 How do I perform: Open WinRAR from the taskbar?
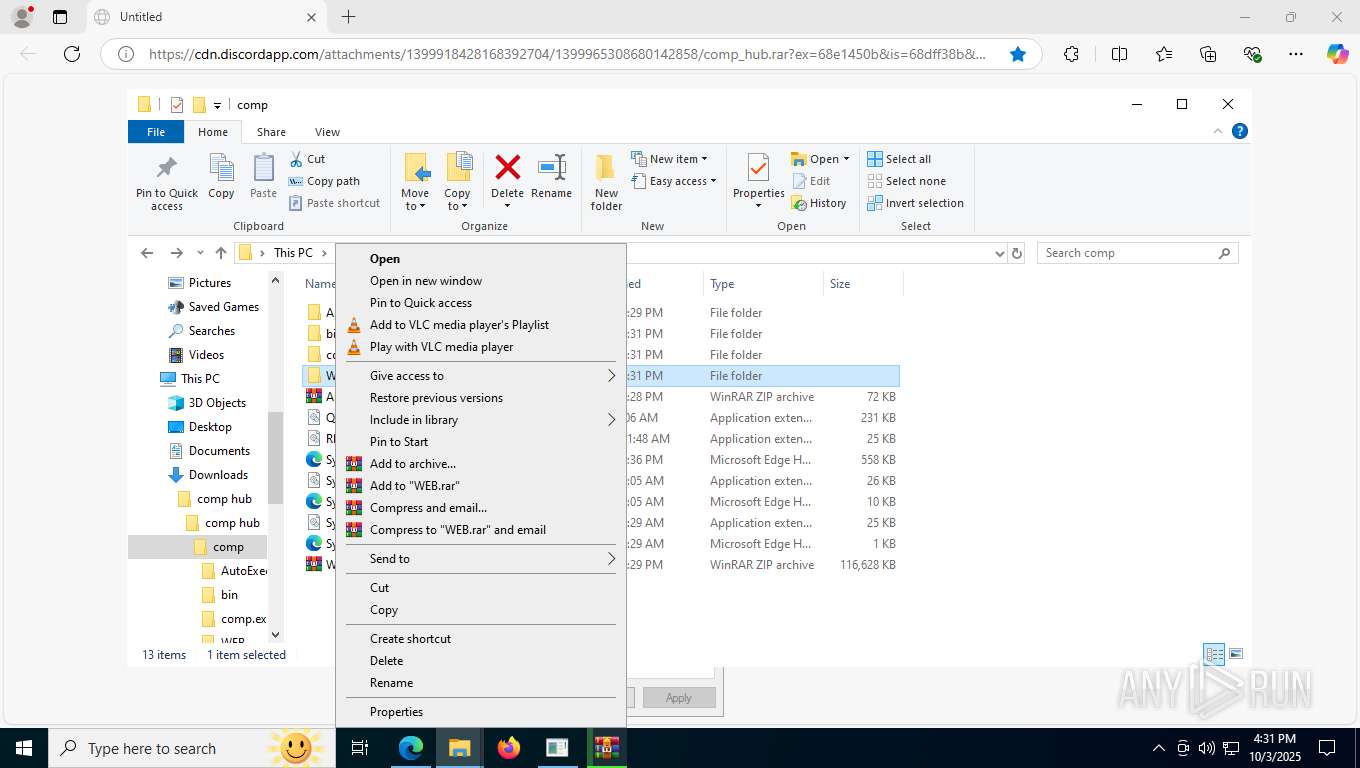pyautogui.click(x=606, y=747)
